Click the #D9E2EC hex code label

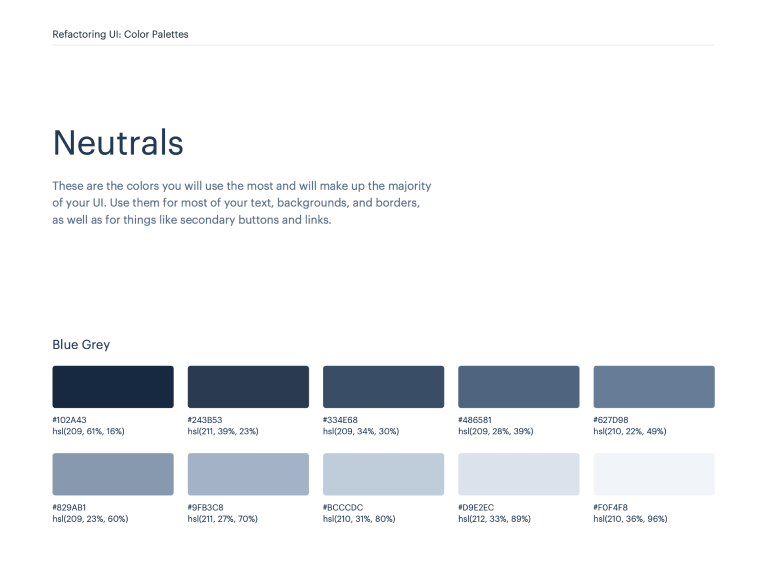(476, 507)
